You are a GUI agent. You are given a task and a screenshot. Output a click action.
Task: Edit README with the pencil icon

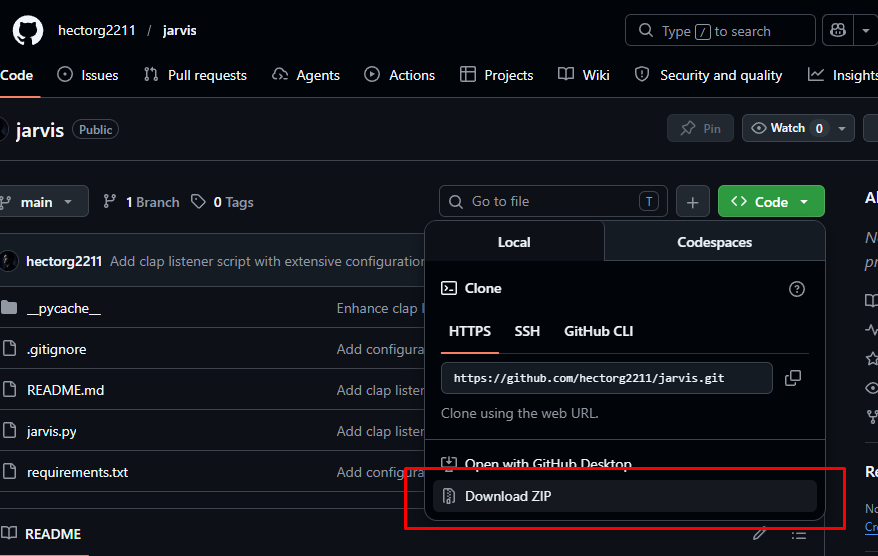759,534
